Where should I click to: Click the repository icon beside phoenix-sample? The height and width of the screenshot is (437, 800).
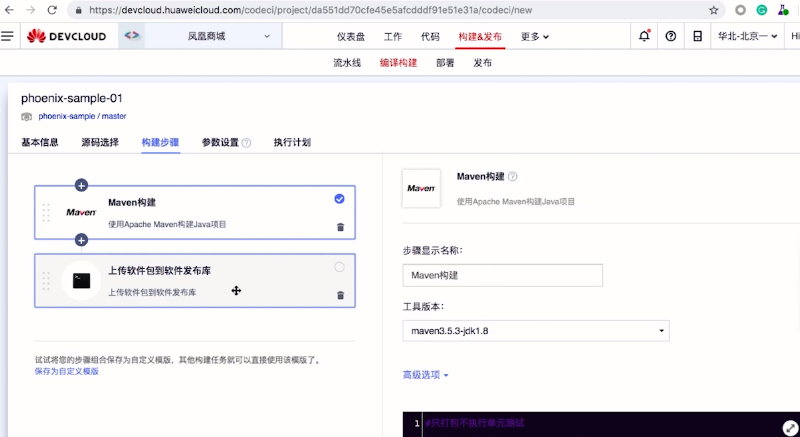point(26,117)
